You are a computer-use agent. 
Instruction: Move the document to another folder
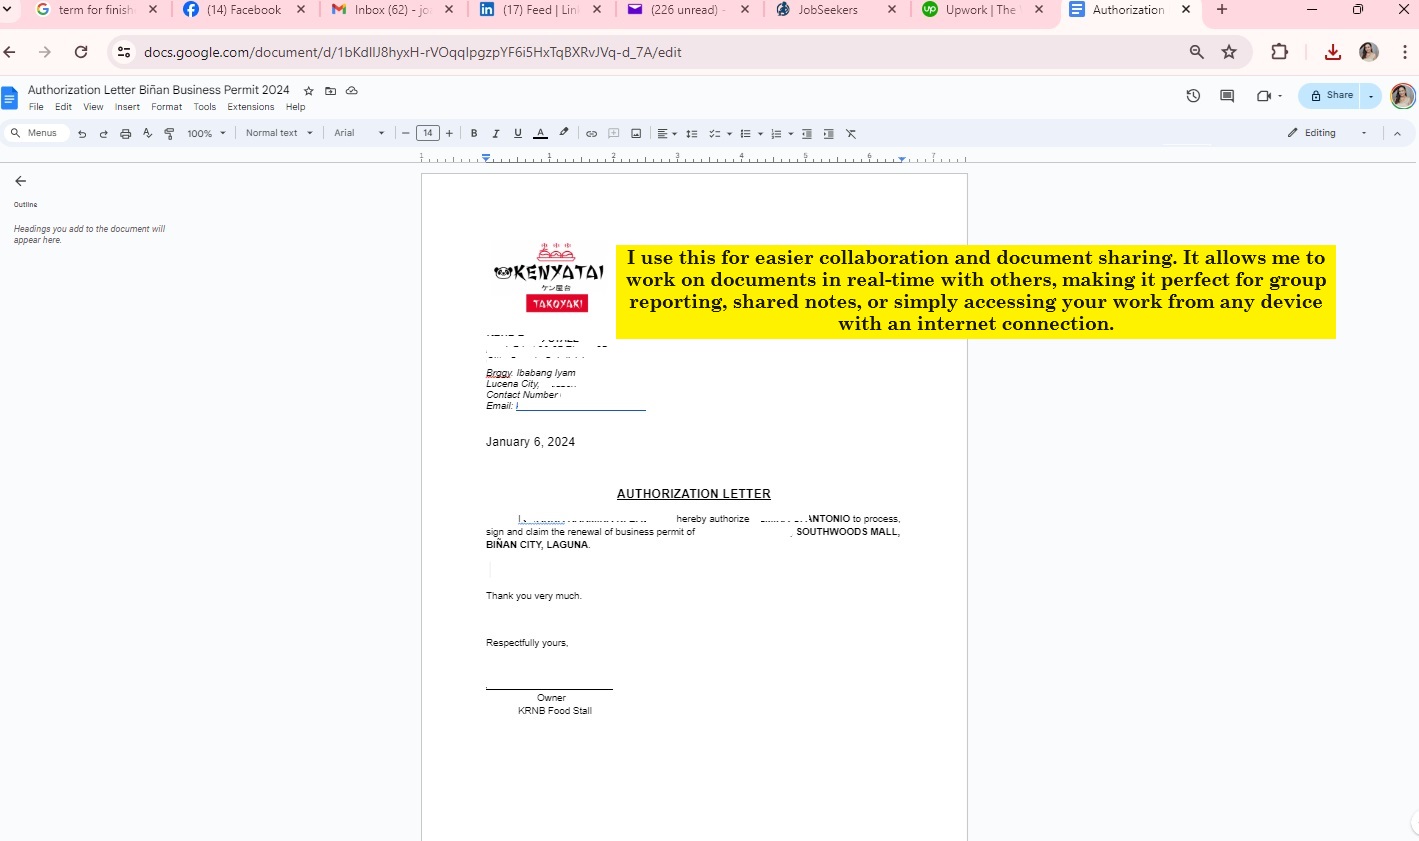click(x=330, y=91)
